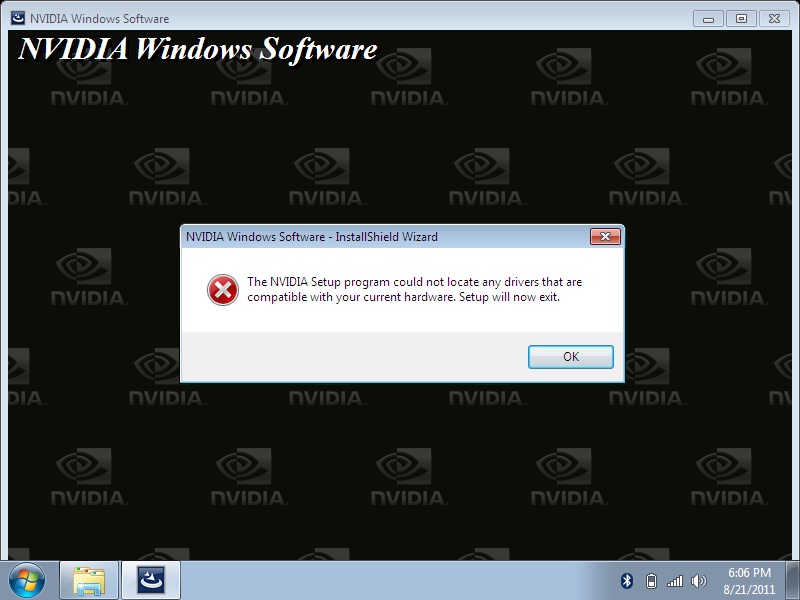
Task: Click the main window title bar text
Action: (99, 19)
